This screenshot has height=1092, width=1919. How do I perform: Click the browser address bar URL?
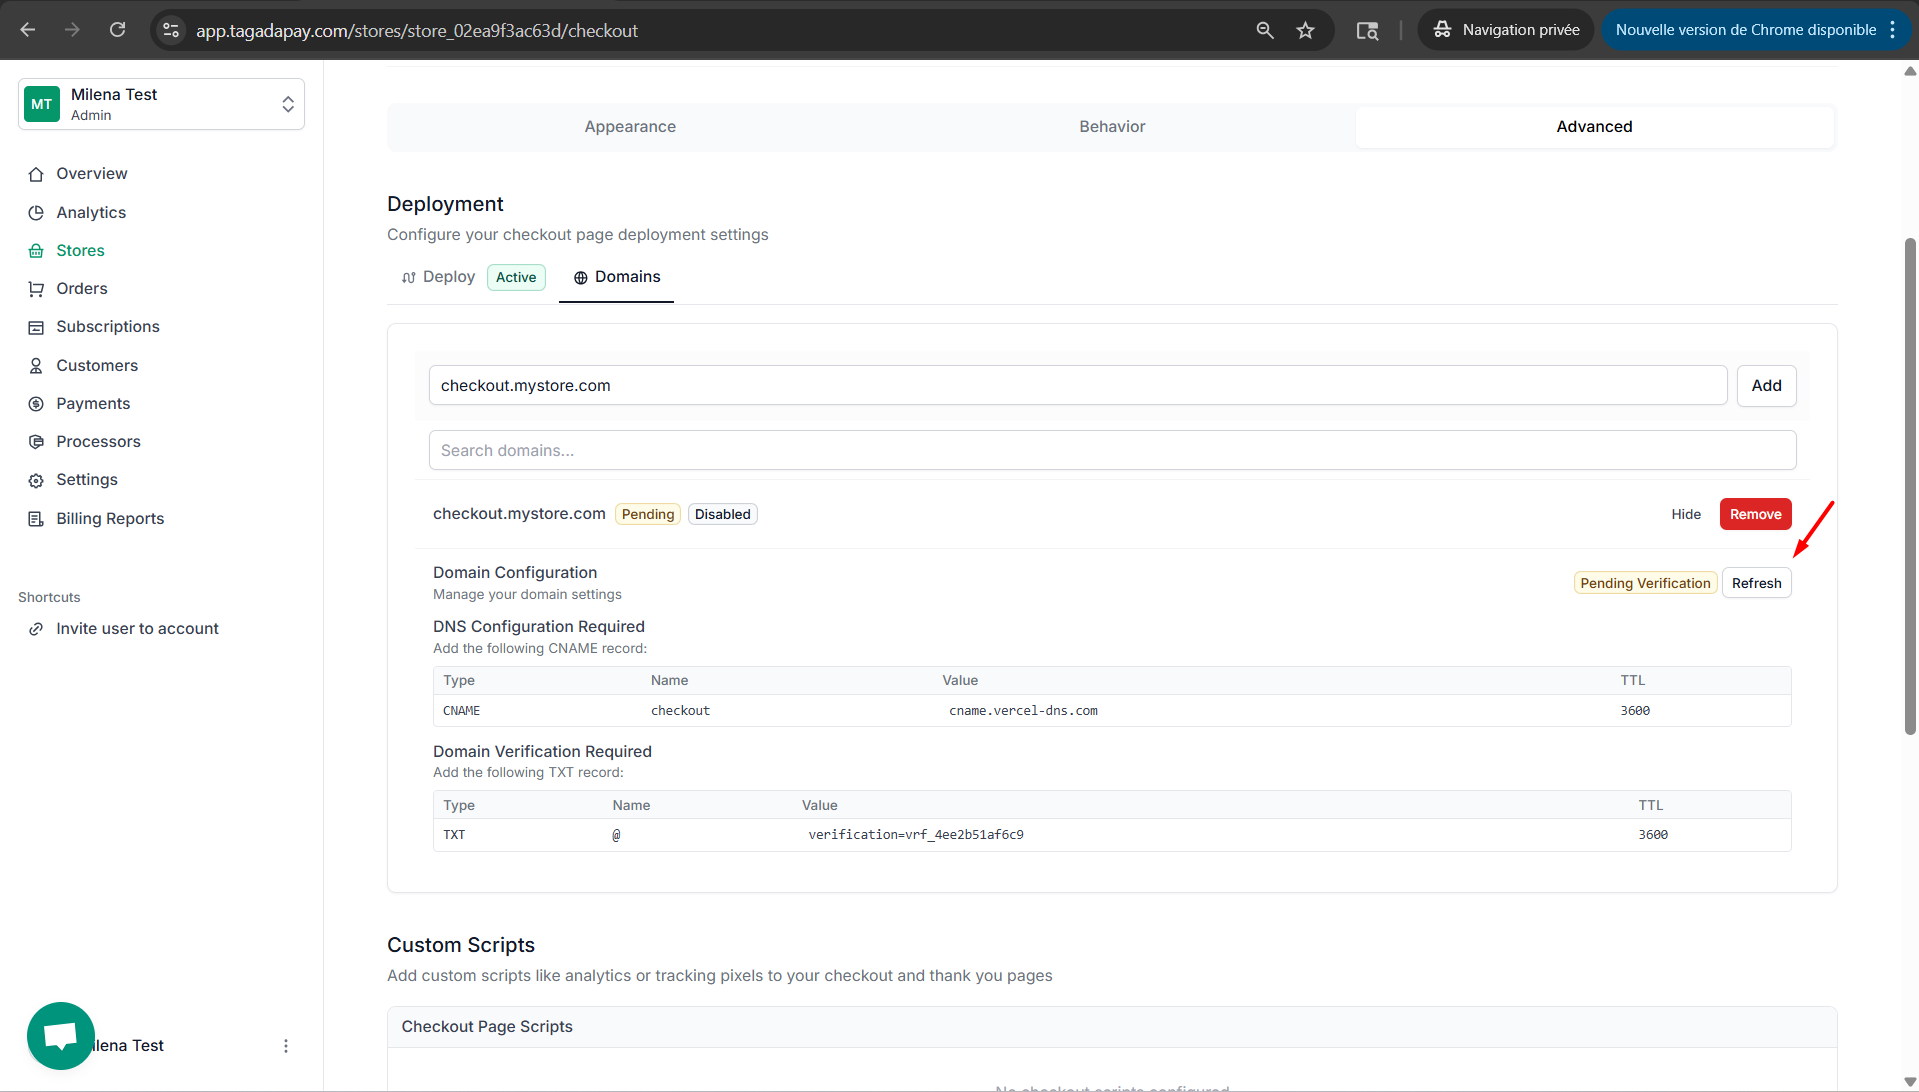pos(417,31)
